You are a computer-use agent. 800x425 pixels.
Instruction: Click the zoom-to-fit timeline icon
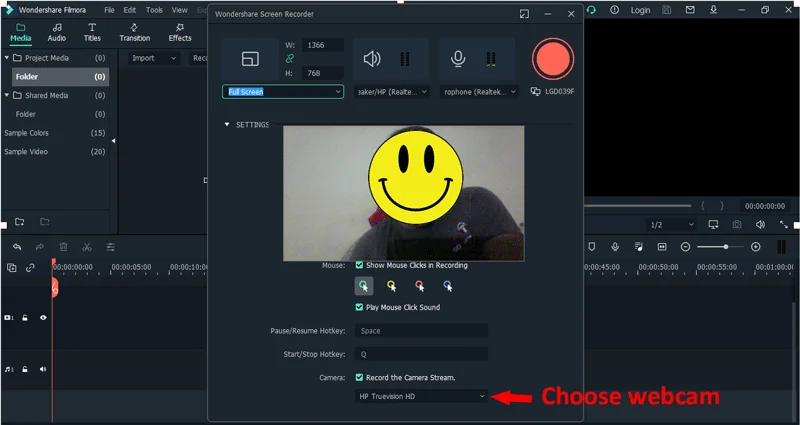(x=662, y=246)
